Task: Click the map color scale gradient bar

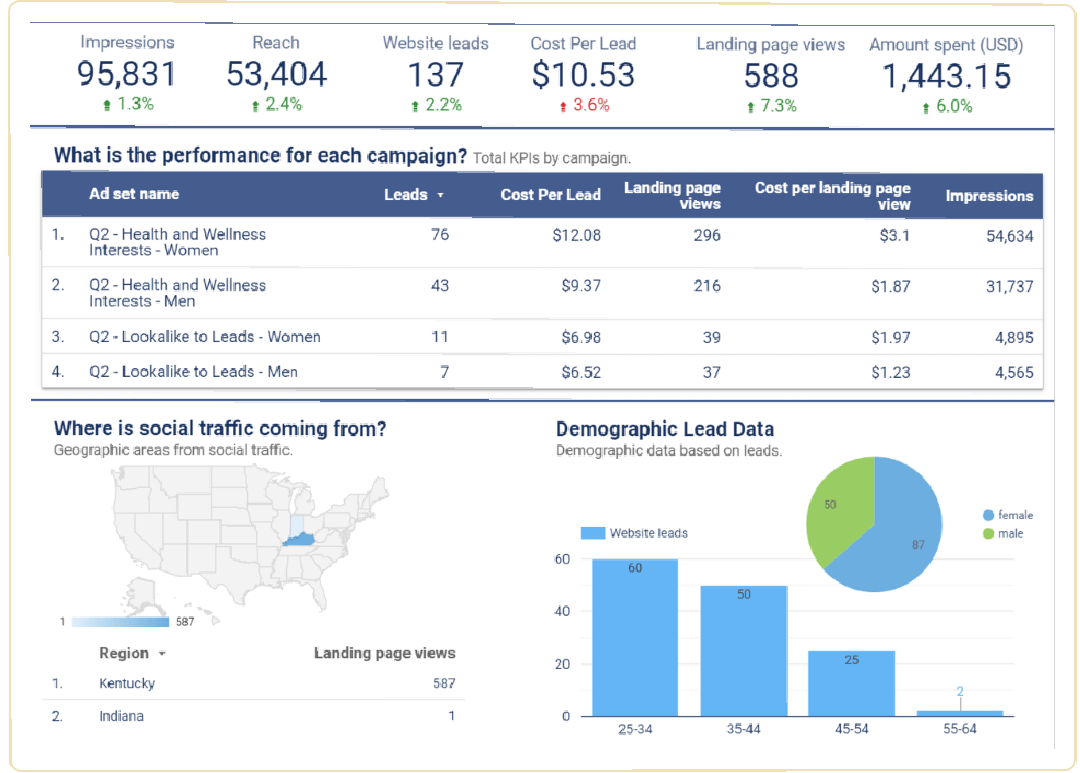Action: [x=120, y=622]
